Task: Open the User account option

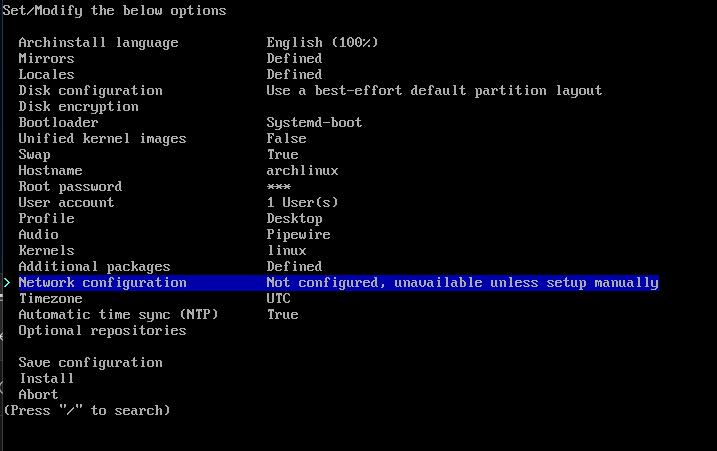Action: click(x=66, y=203)
